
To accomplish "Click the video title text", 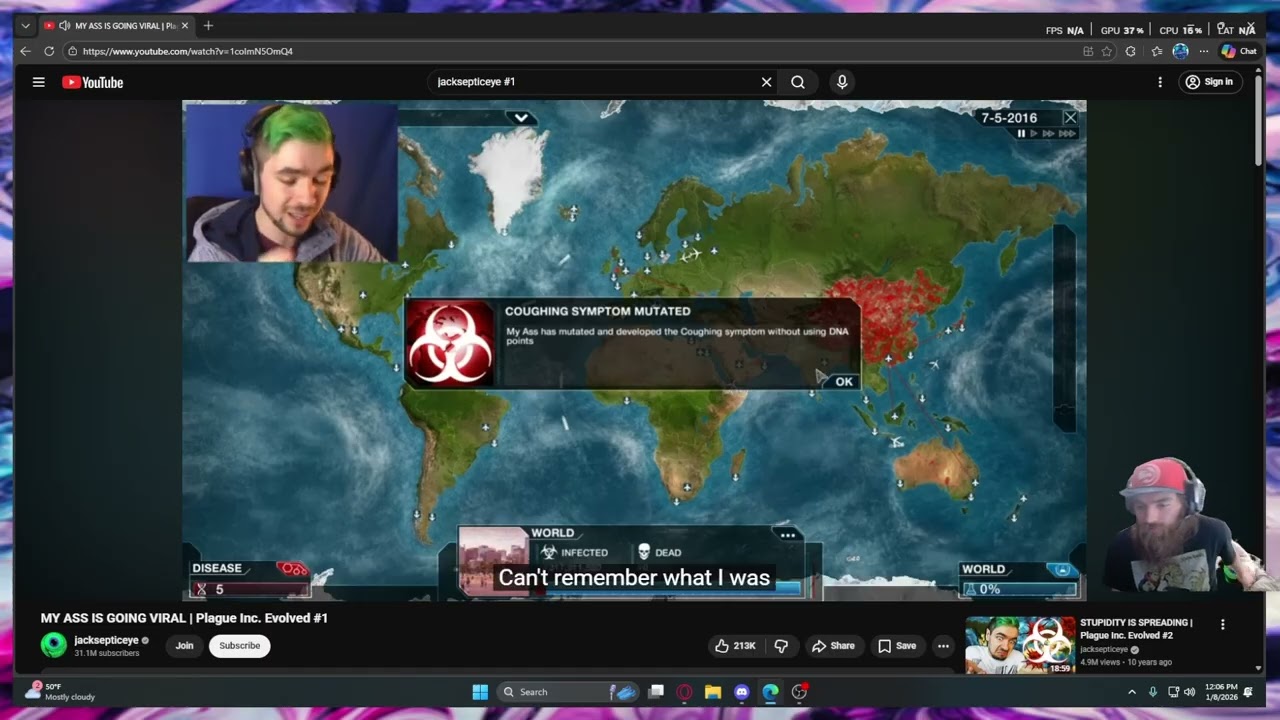I will [184, 618].
